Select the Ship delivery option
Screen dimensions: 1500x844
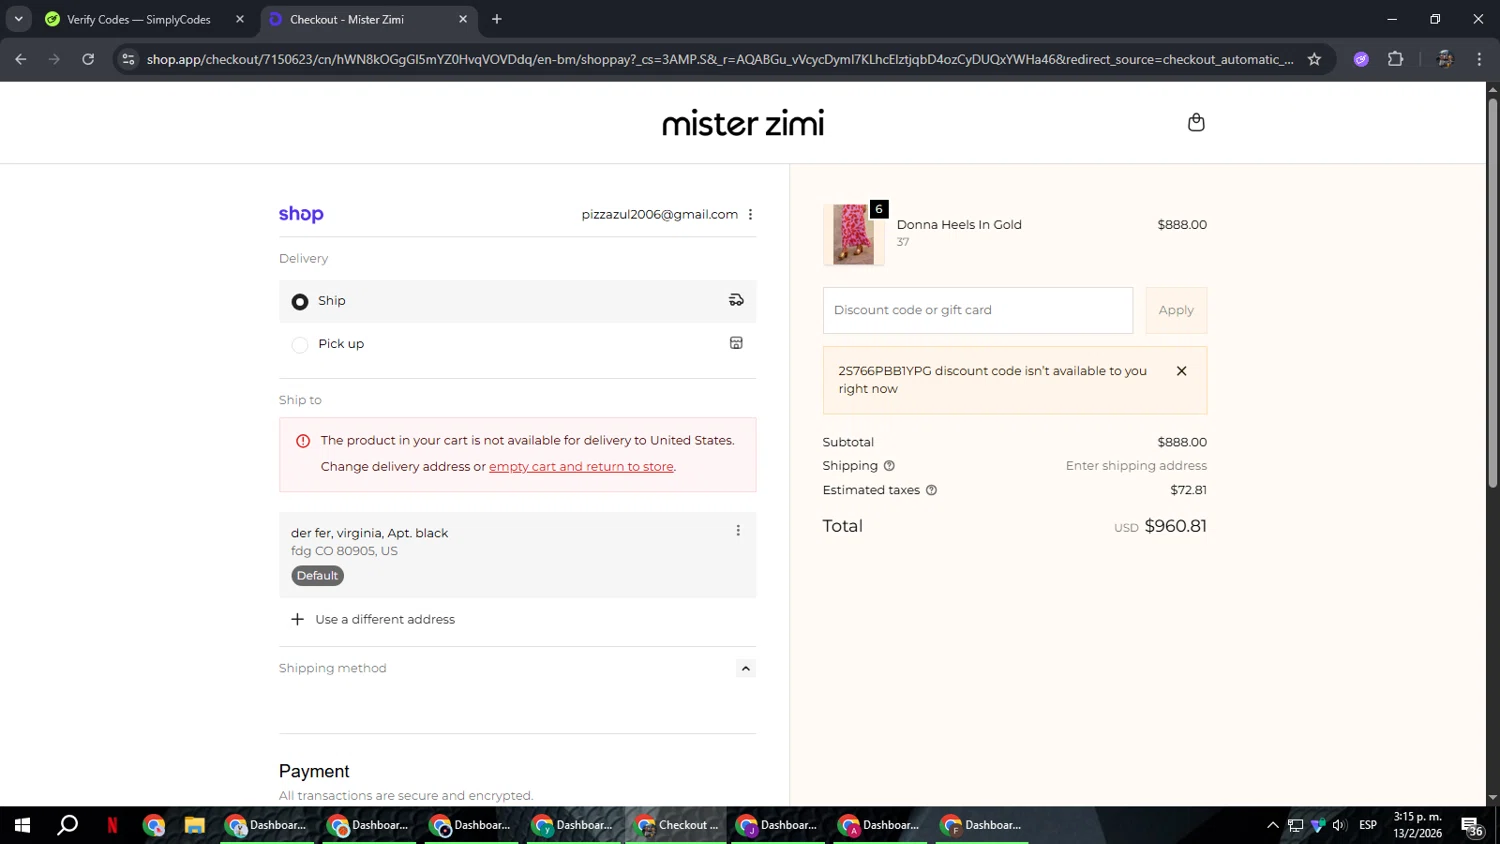coord(517,301)
